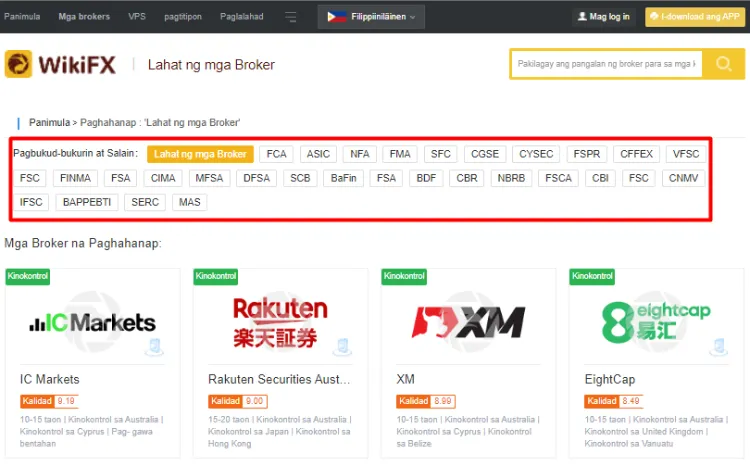This screenshot has width=750, height=466.
Task: Select the Lahat ng mga Broker filter
Action: tap(200, 154)
